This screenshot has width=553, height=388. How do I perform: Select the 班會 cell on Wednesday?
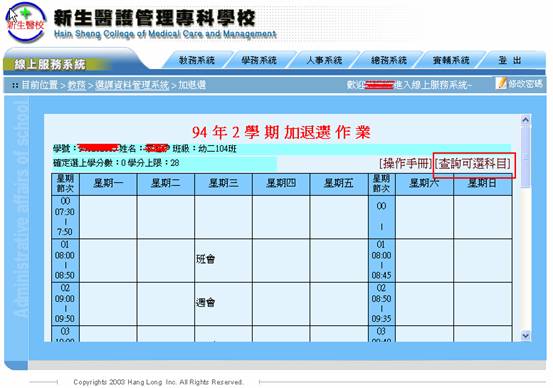click(x=223, y=260)
